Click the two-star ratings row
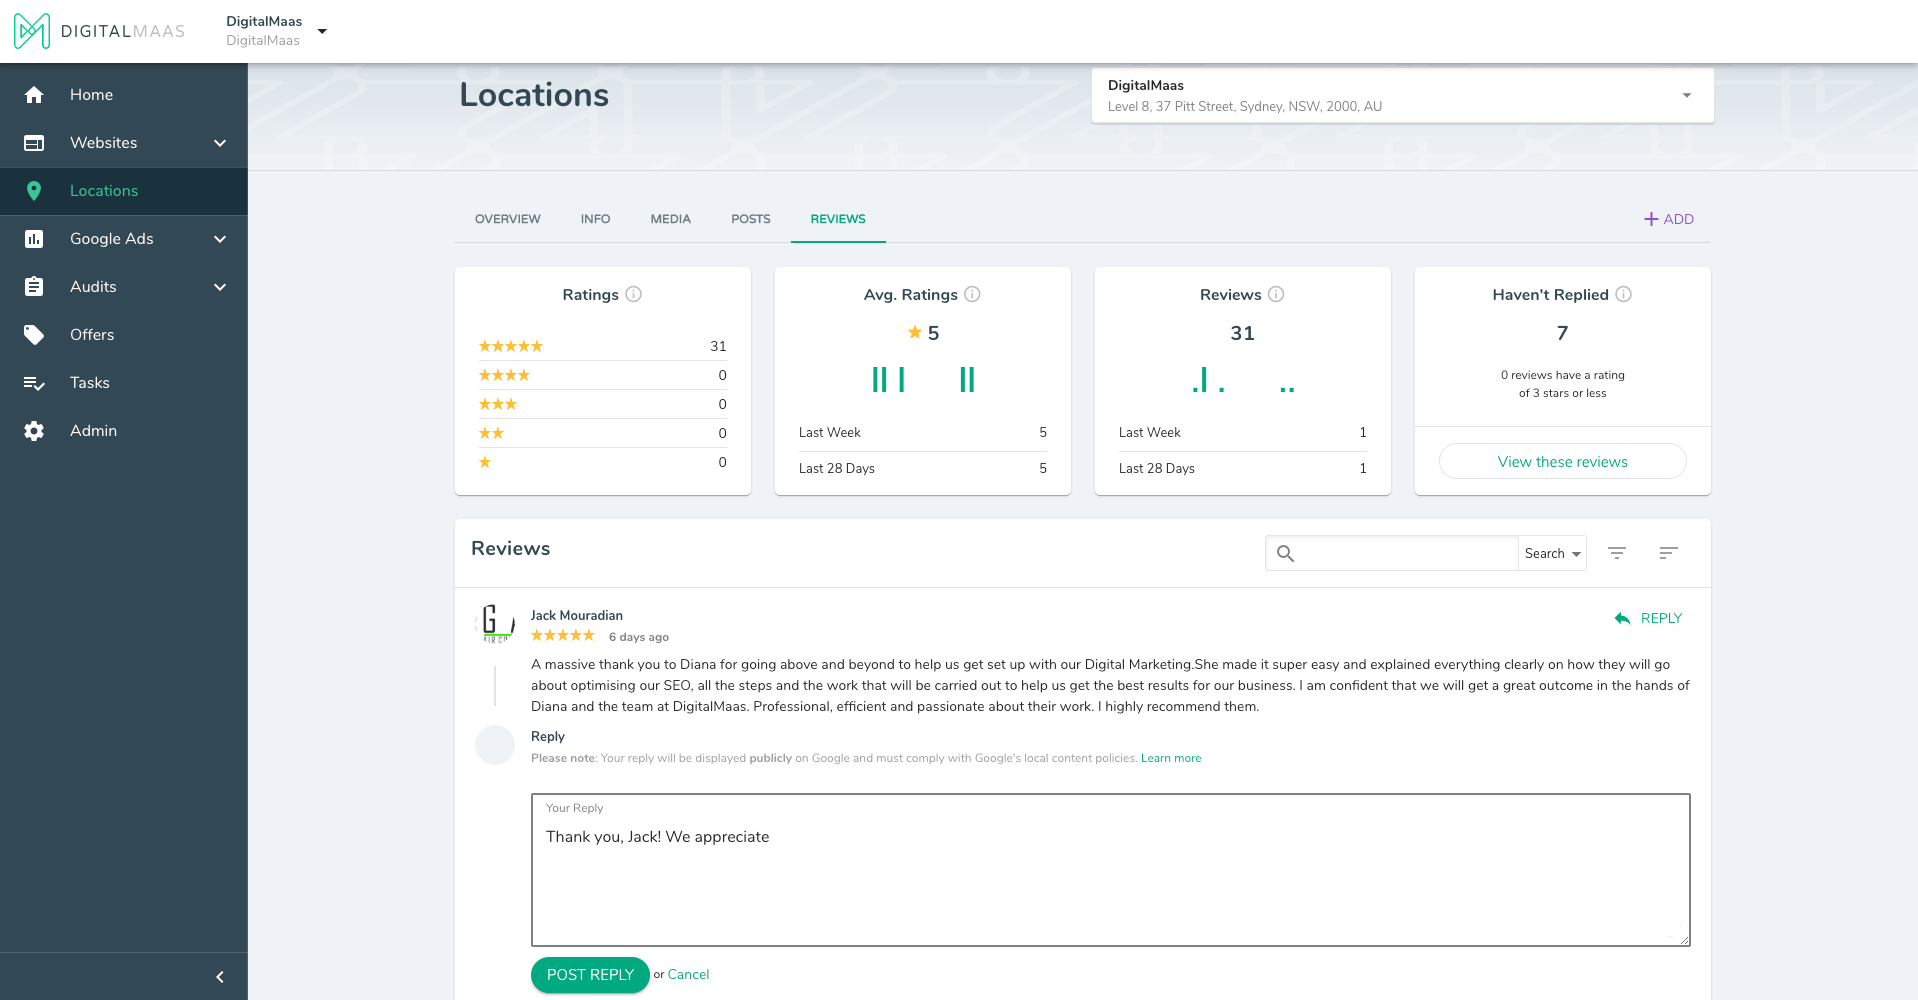This screenshot has width=1918, height=1000. (x=603, y=433)
